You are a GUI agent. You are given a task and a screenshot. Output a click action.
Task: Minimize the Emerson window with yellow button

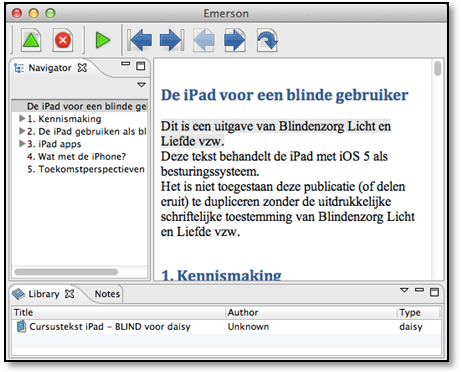coord(34,13)
